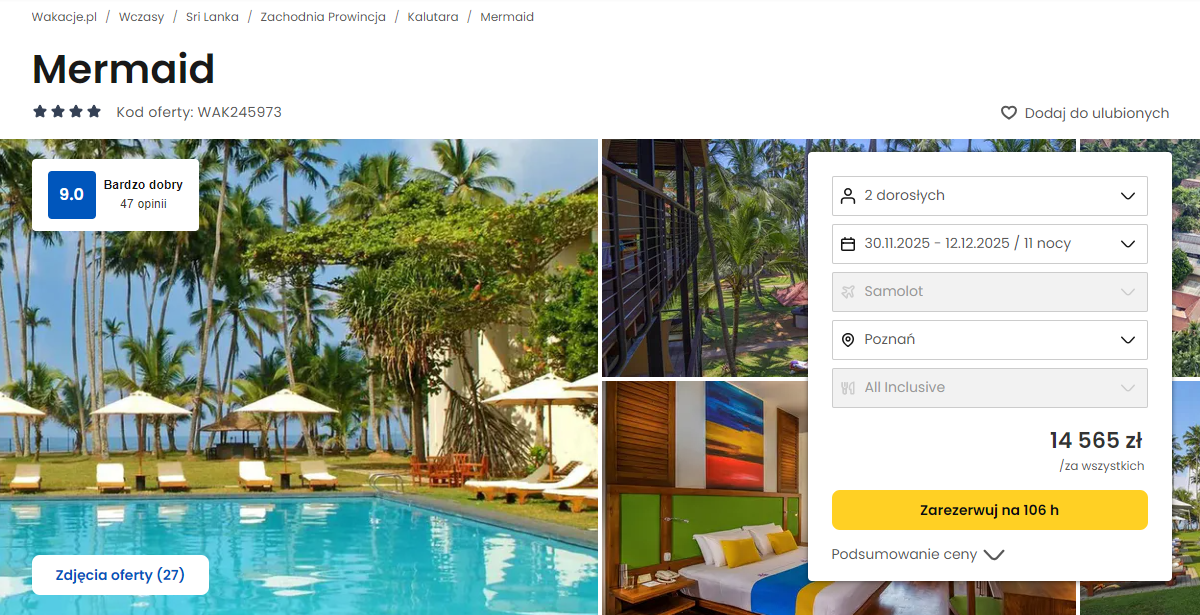Expand the 2 dorosłych guests dropdown

click(x=990, y=195)
